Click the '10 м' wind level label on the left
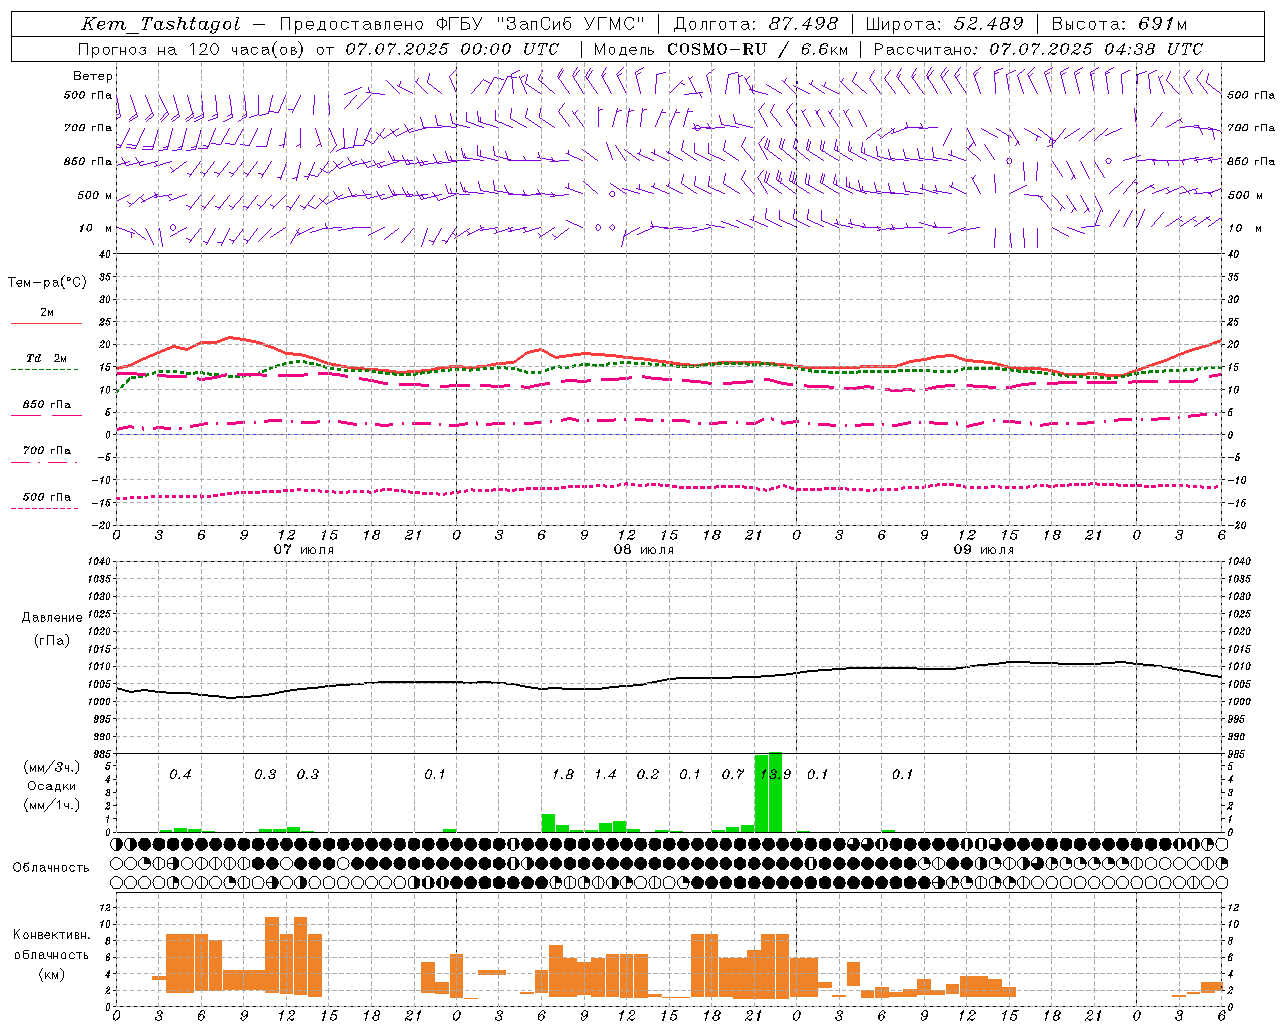 pyautogui.click(x=96, y=228)
